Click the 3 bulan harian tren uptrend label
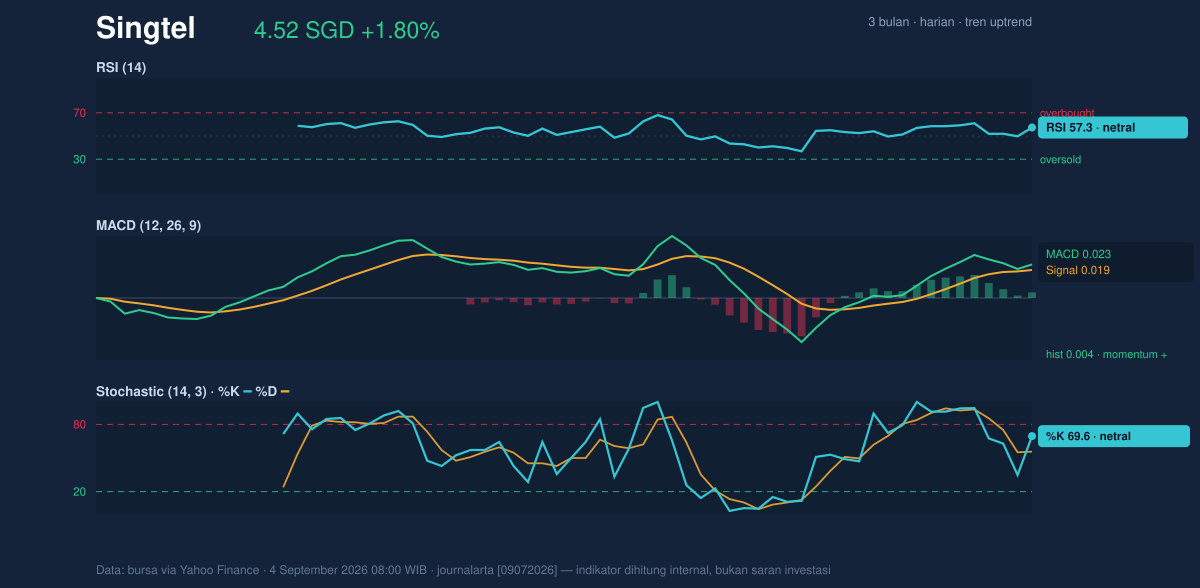 (950, 22)
